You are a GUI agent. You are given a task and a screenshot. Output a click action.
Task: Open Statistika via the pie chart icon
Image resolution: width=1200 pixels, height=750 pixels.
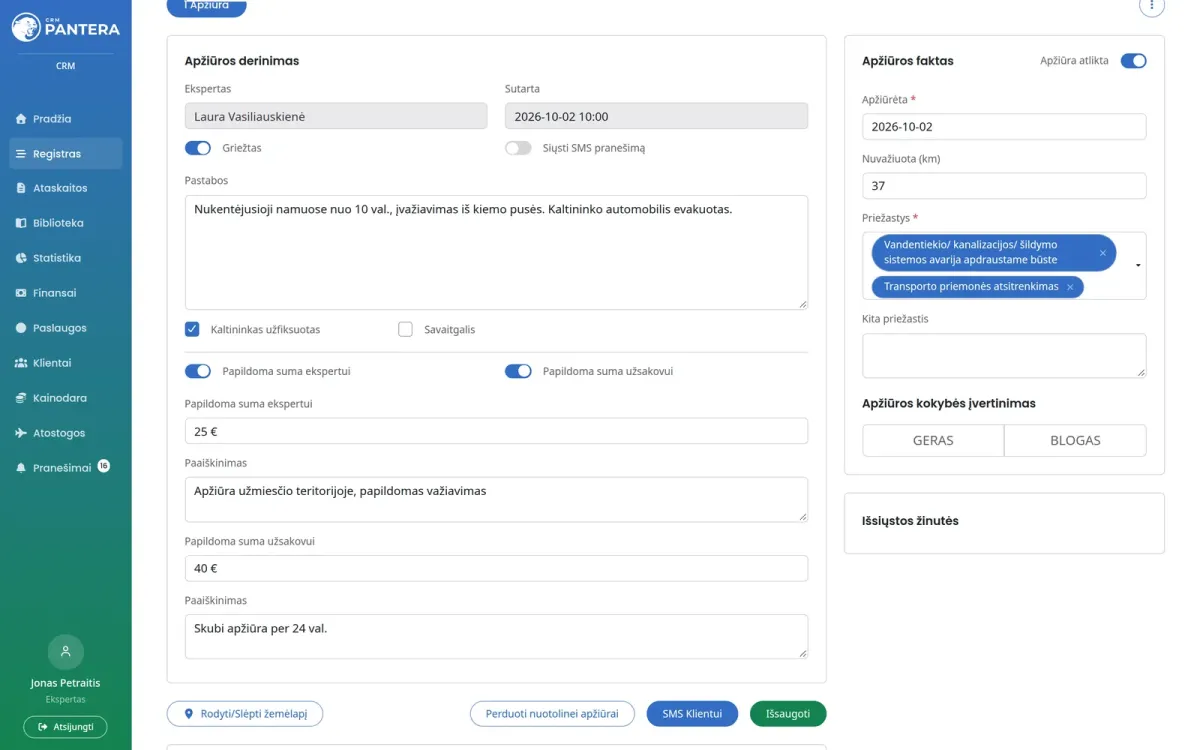click(21, 258)
